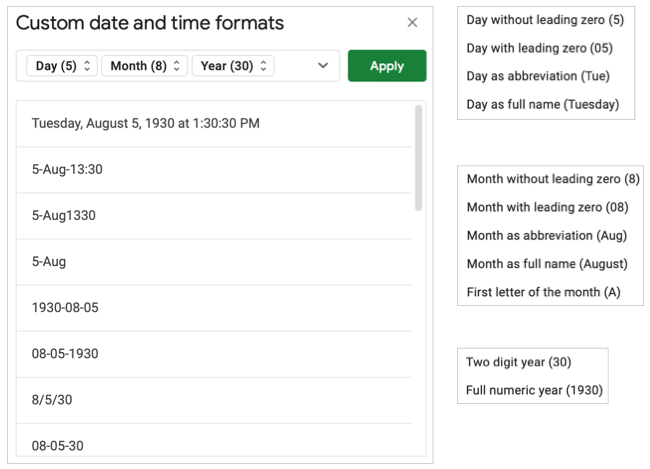Screen dimensions: 650x469
Task: Click the green Apply button
Action: tap(387, 66)
